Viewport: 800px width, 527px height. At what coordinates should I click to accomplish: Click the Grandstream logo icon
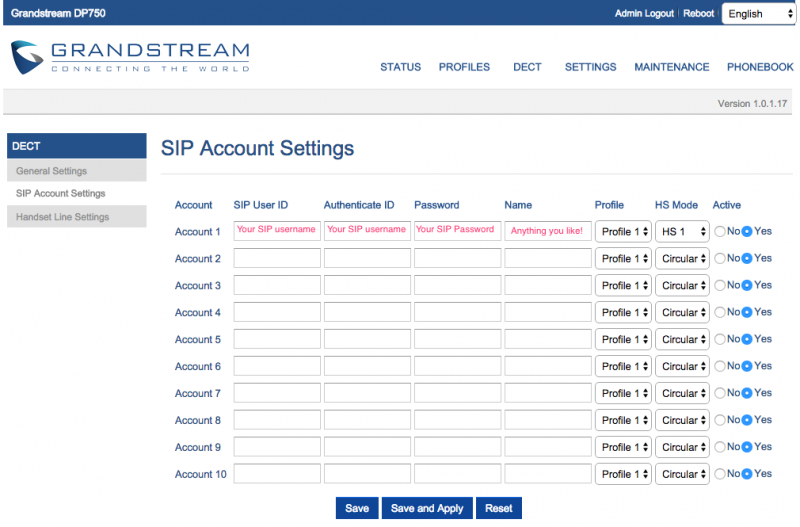point(27,57)
